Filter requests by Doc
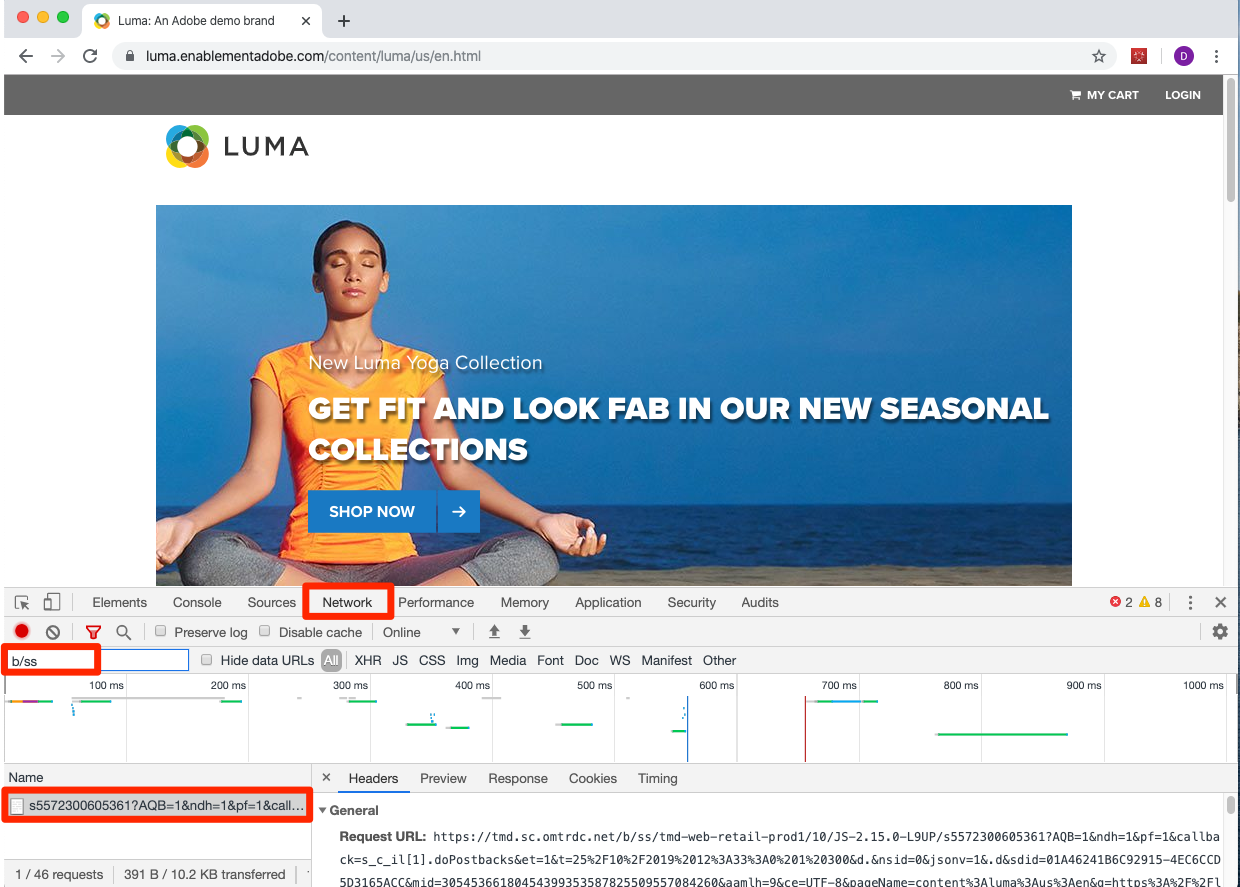 [x=587, y=660]
